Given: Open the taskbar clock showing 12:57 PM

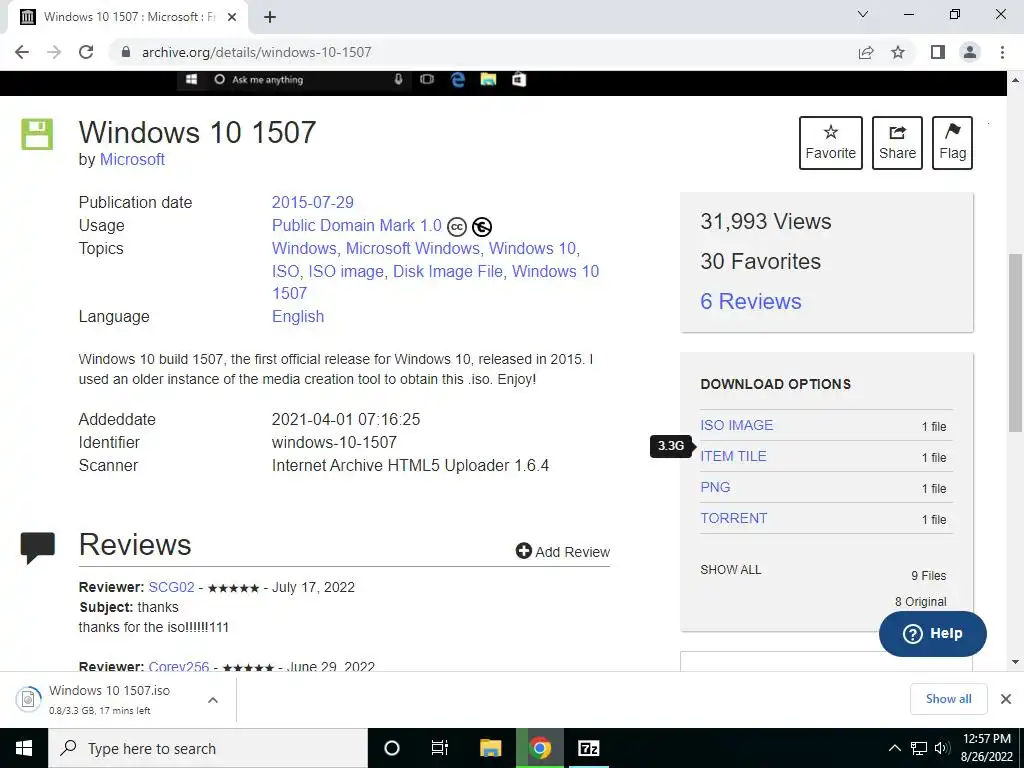Looking at the screenshot, I should coord(987,748).
